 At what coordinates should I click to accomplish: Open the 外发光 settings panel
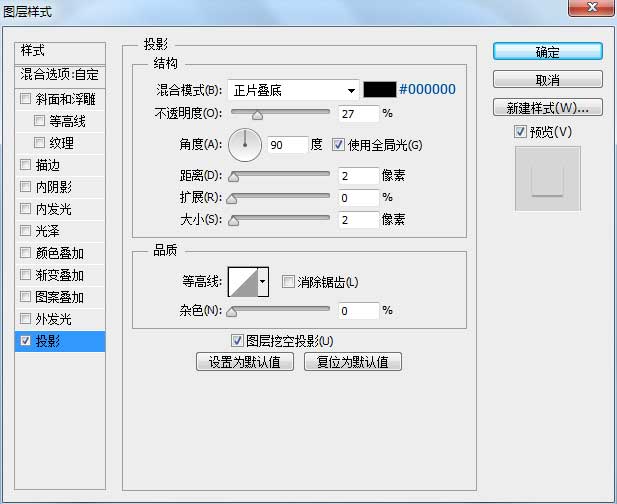(54, 319)
